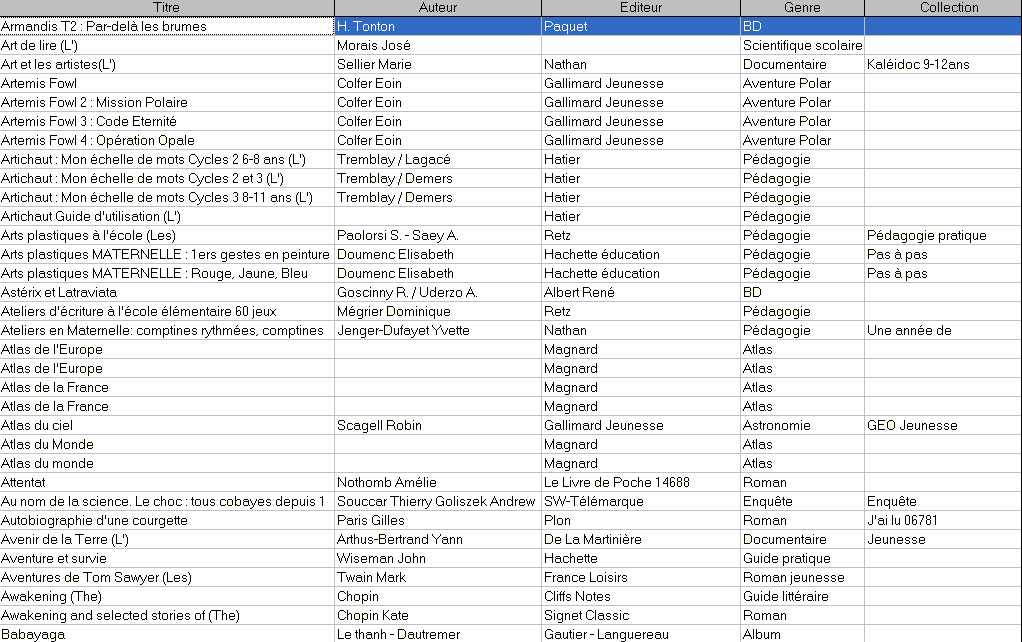1022x642 pixels.
Task: Click author 'Paris Gilles'
Action: click(370, 520)
